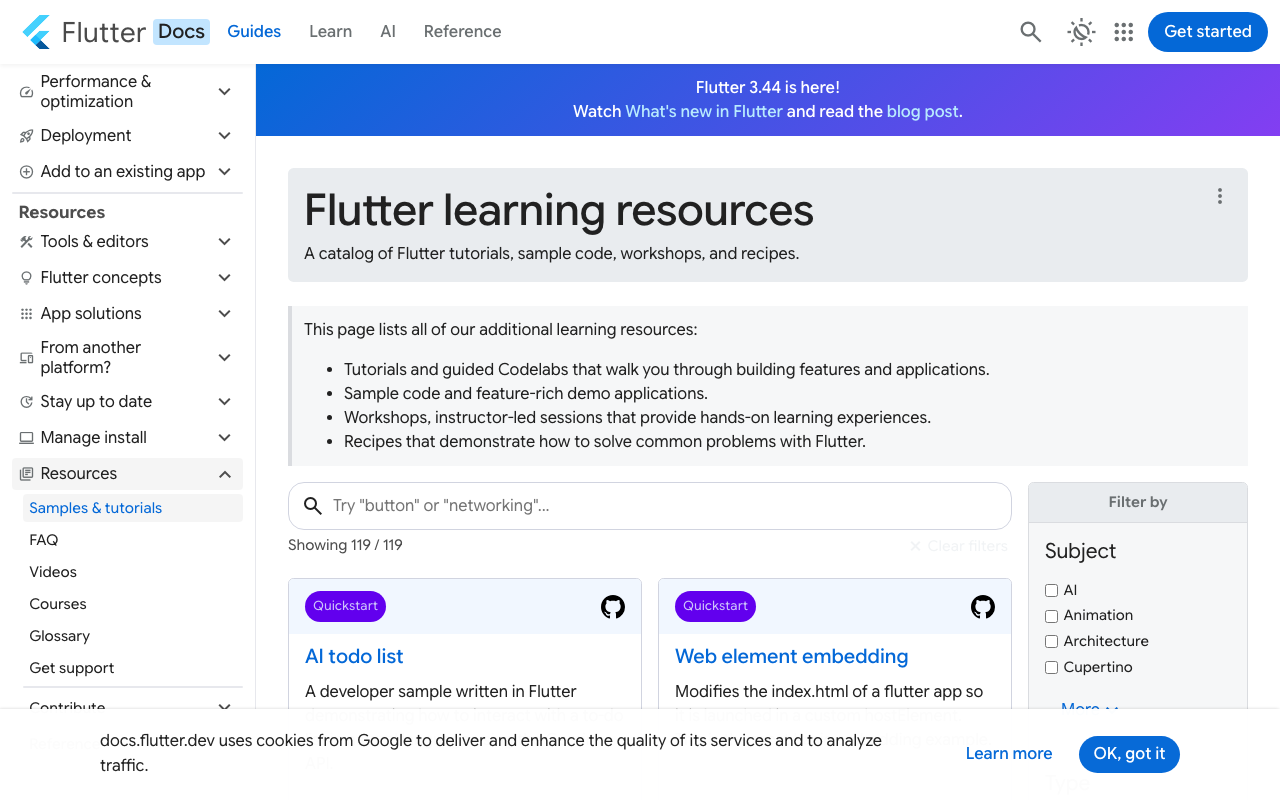Click the Resources library icon in sidebar
The height and width of the screenshot is (800, 1280).
pyautogui.click(x=27, y=474)
